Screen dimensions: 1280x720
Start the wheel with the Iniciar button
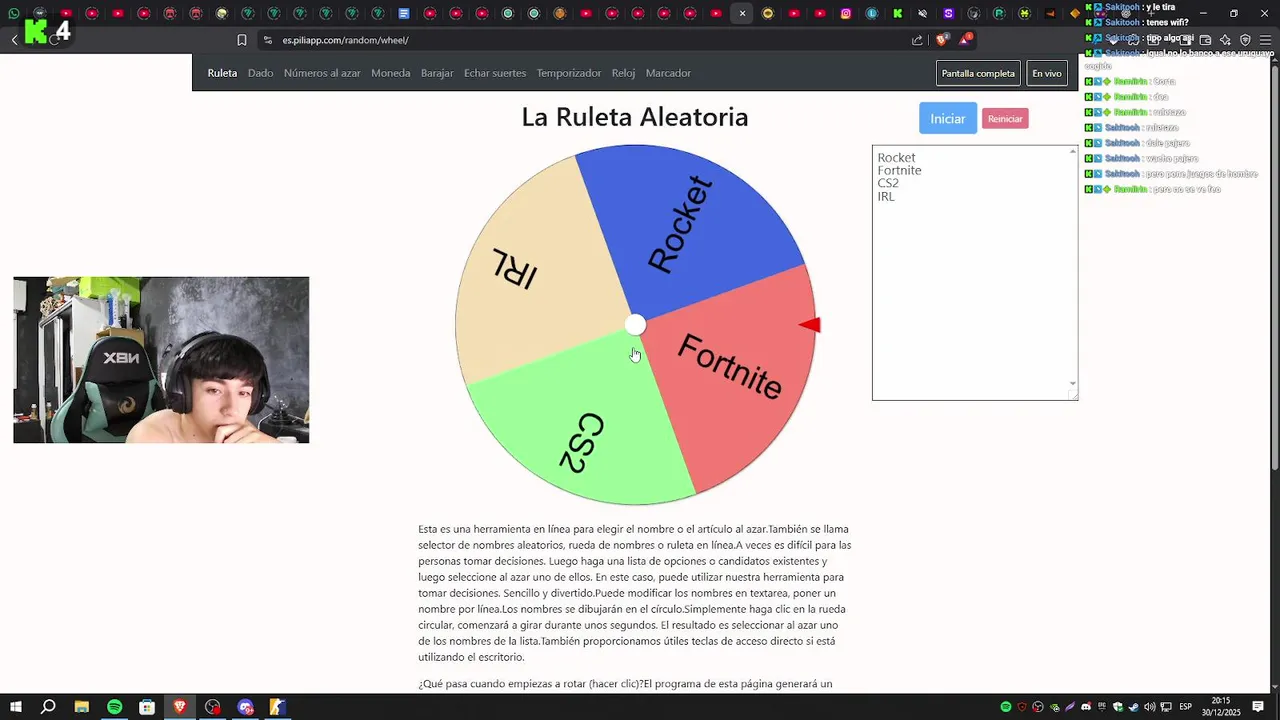tap(948, 118)
